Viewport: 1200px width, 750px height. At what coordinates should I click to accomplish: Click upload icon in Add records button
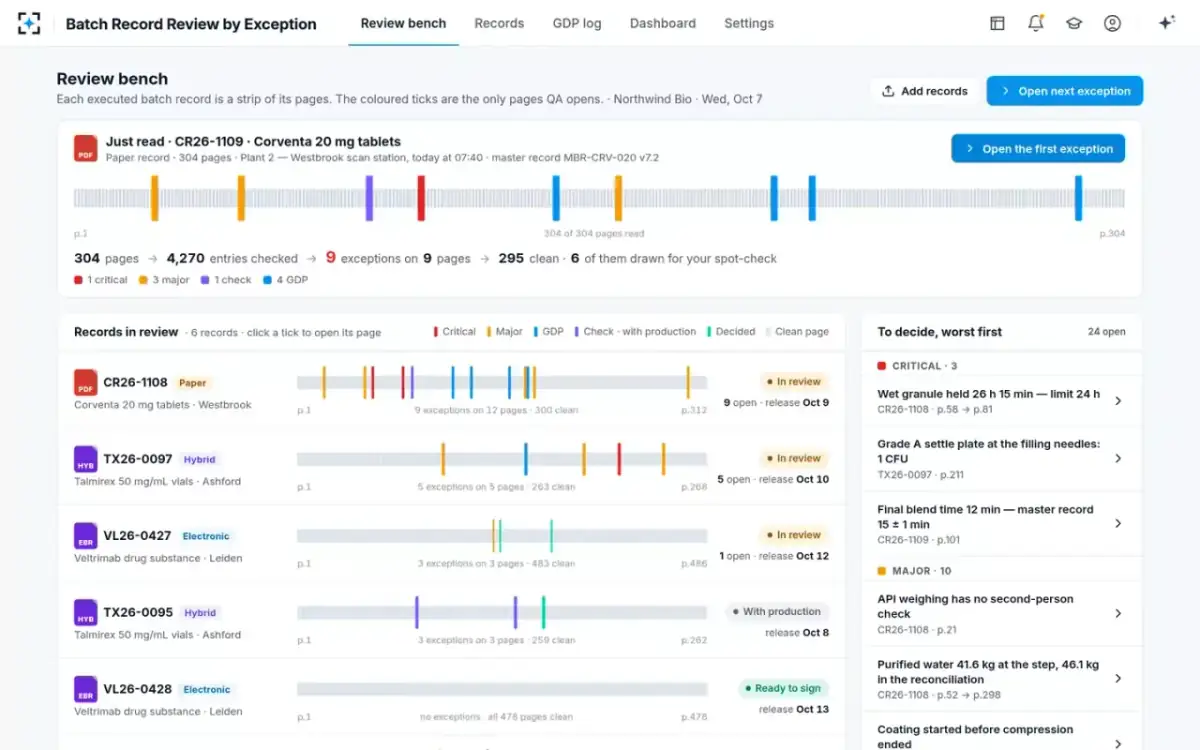[888, 91]
